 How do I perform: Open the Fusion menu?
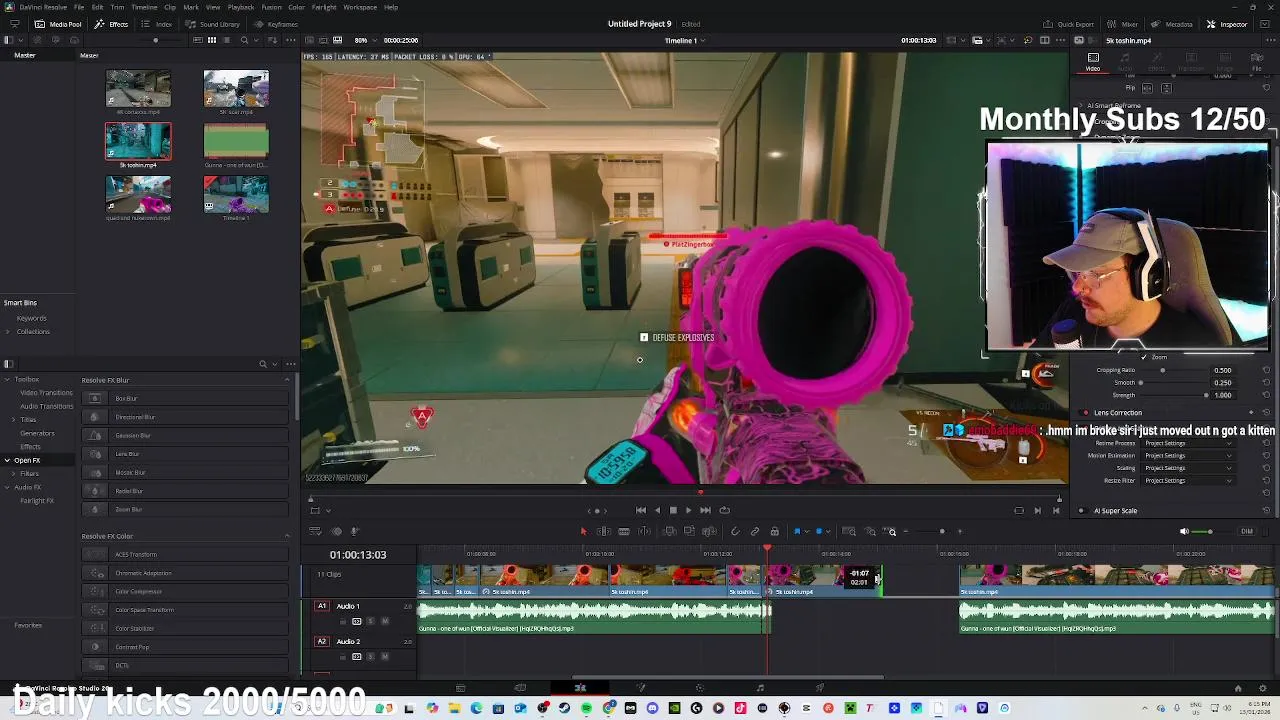[x=271, y=7]
